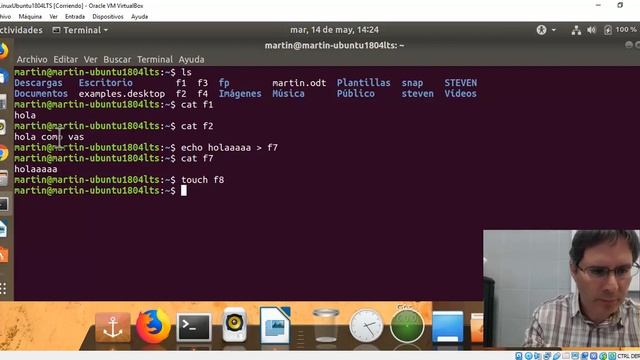Click the Música folder name
The width and height of the screenshot is (640, 360).
pos(288,93)
